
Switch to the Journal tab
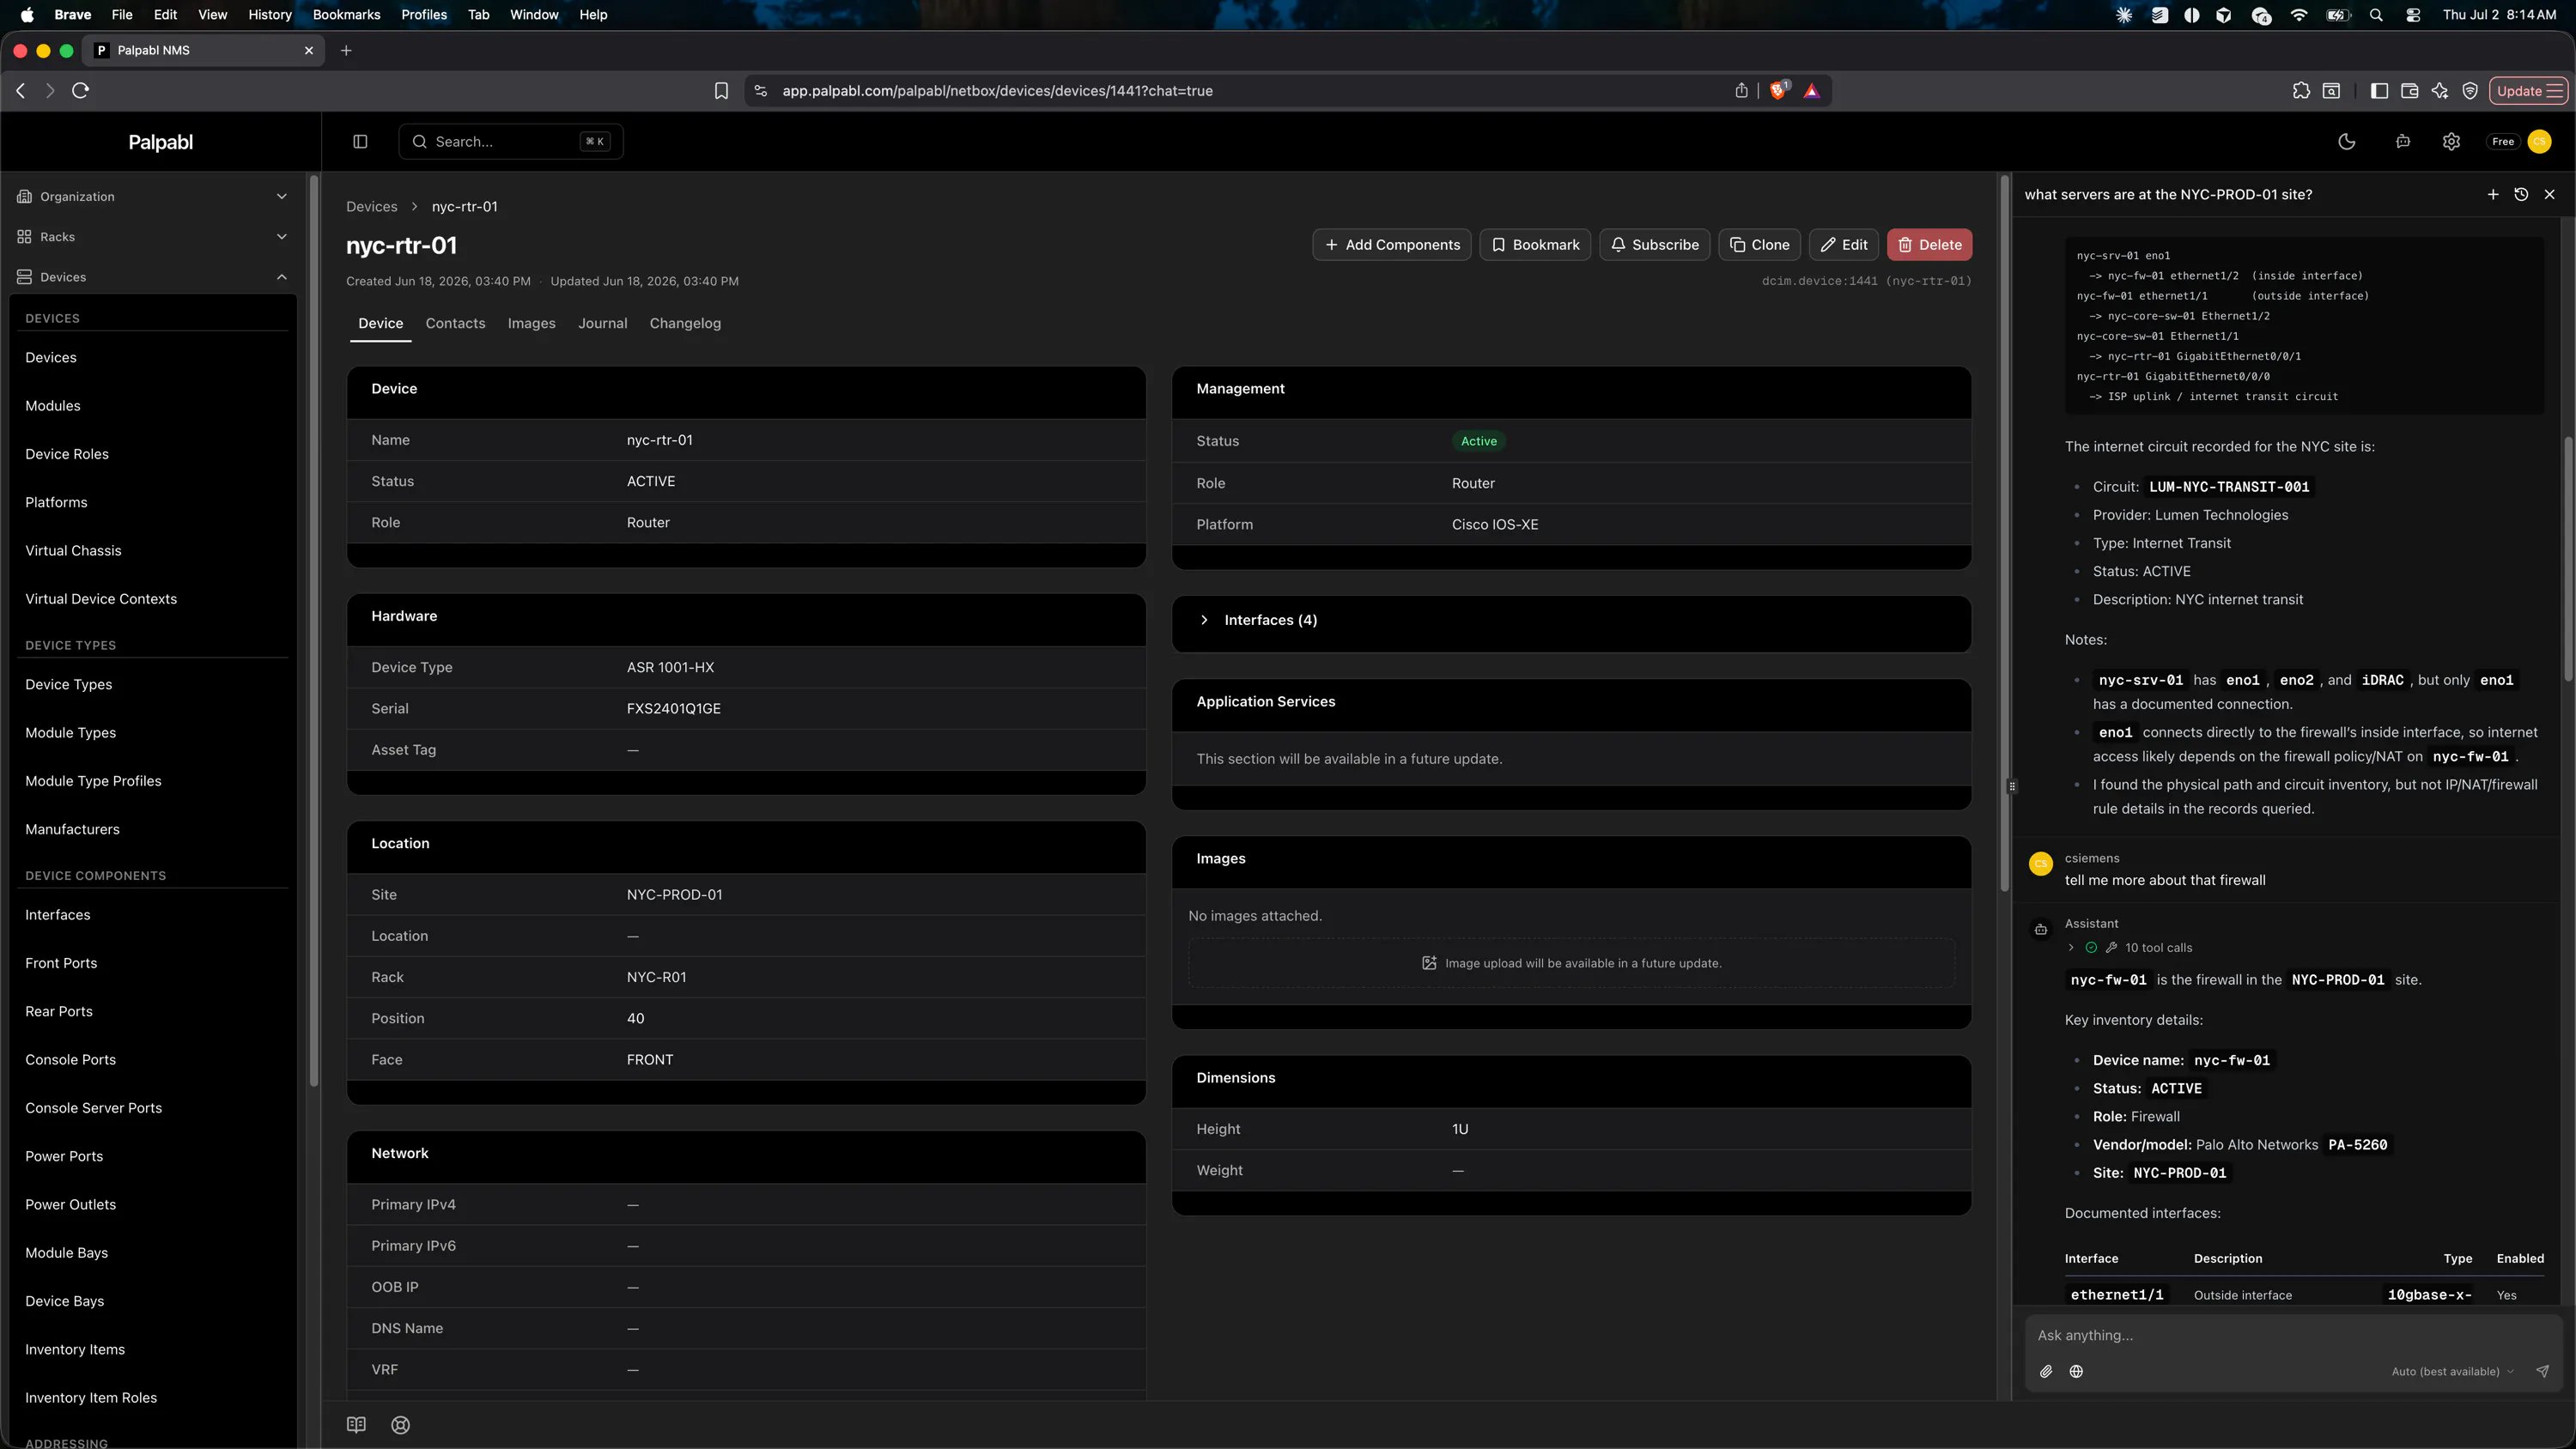pos(602,323)
